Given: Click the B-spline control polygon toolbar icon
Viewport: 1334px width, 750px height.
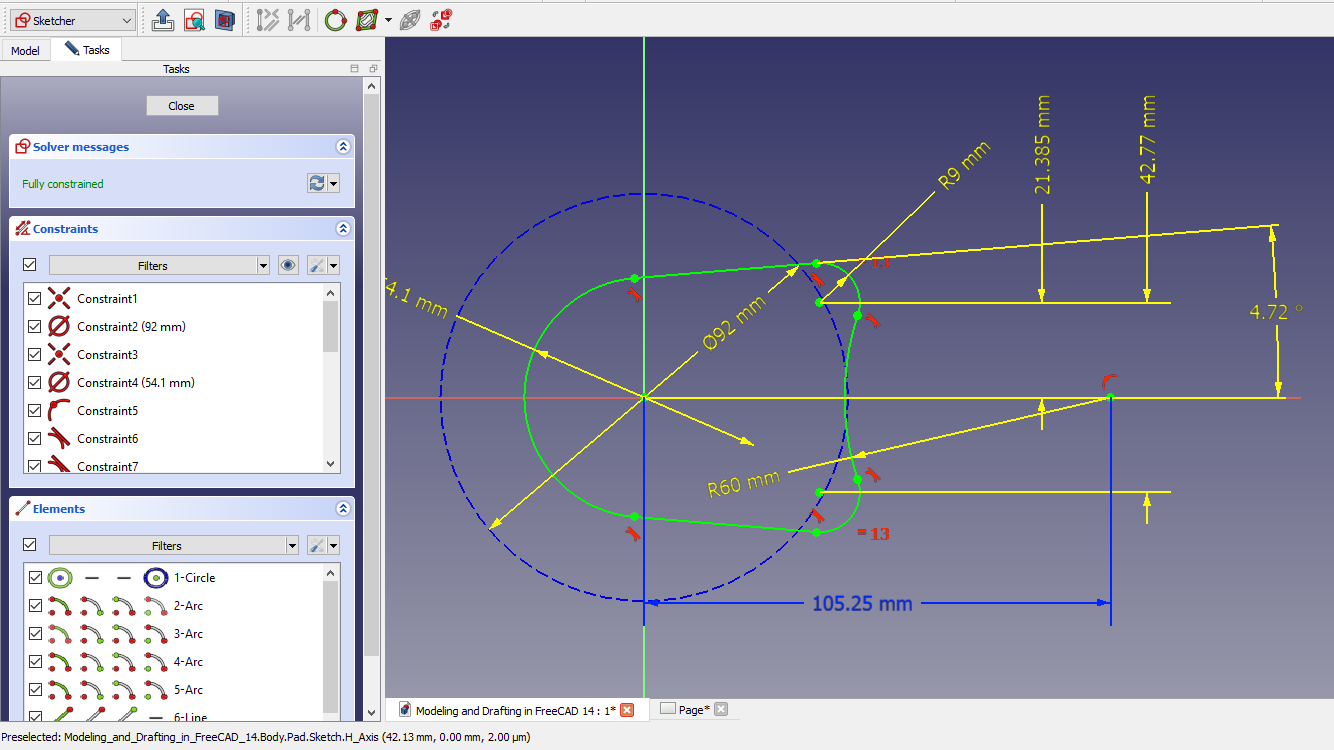Looking at the screenshot, I should pos(366,19).
